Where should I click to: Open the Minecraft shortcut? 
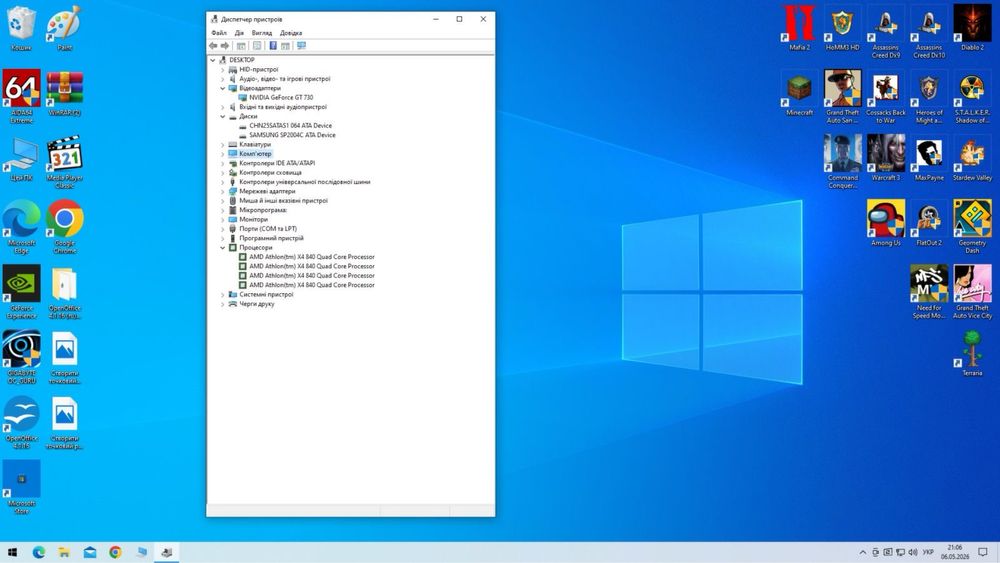point(799,93)
